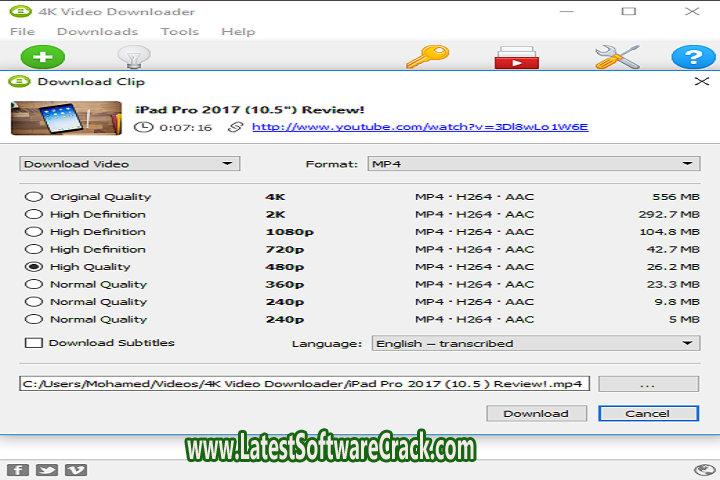720x480 pixels.
Task: Click the Twitter icon in status bar
Action: (46, 470)
